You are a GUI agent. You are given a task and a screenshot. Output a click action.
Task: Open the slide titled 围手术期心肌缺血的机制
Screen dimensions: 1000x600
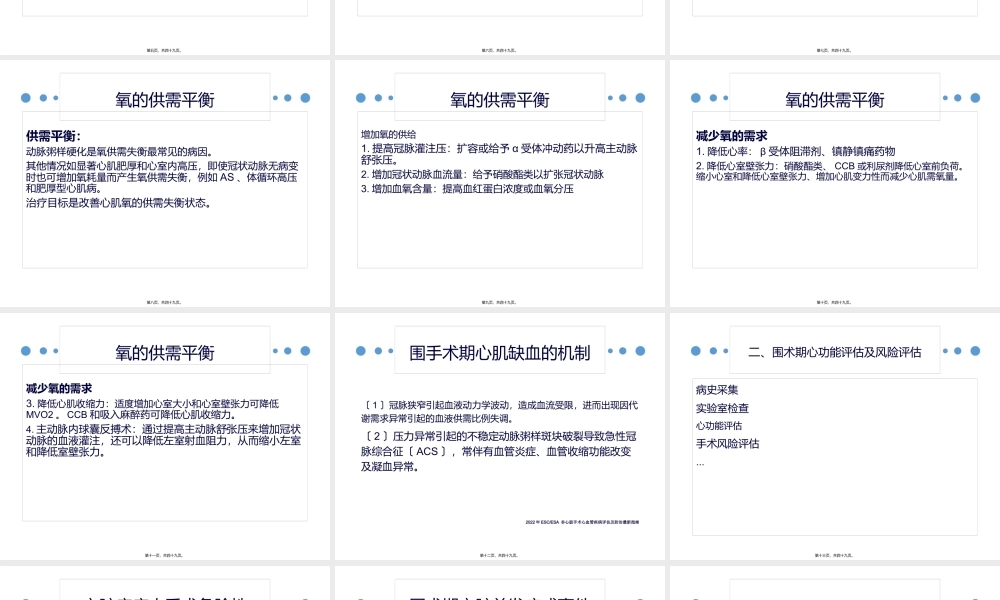(499, 351)
